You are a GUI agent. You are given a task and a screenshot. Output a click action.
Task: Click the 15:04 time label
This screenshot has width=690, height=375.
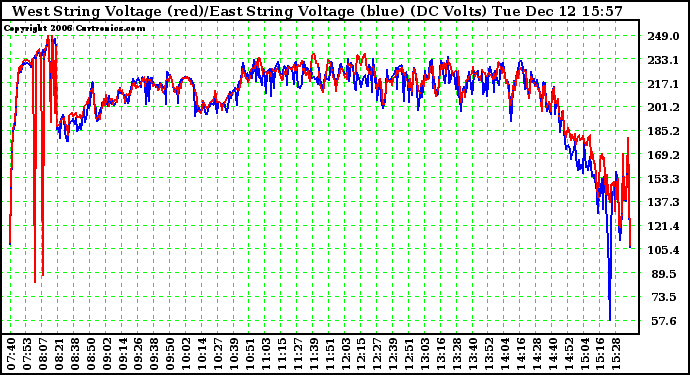coord(585,354)
